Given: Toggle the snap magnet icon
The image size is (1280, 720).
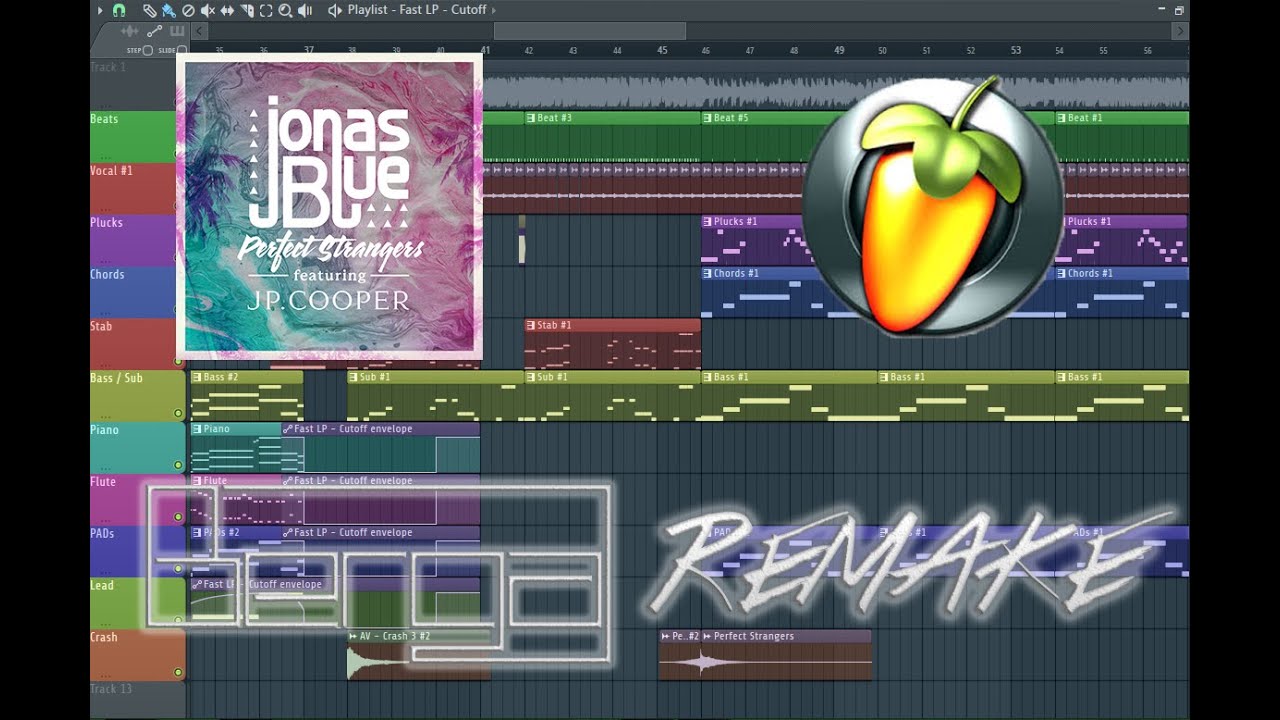Looking at the screenshot, I should [x=119, y=10].
